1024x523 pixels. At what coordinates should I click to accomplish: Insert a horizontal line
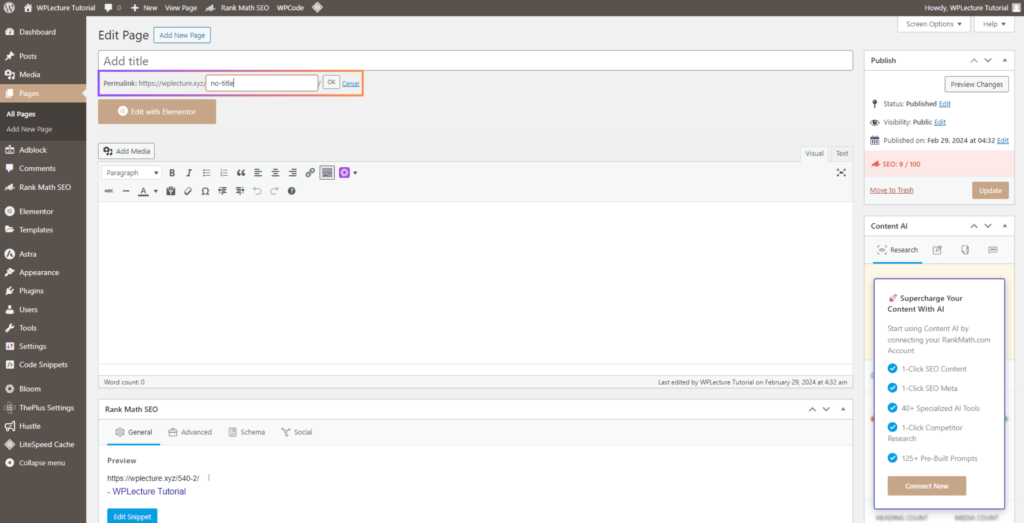126,191
